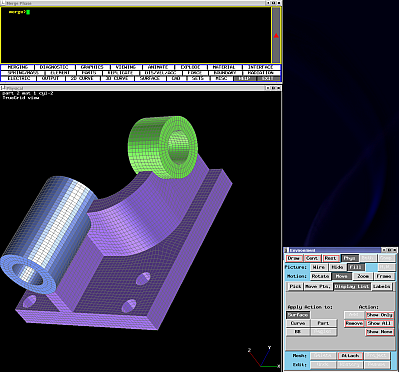The image size is (399, 372).
Task: Select Hide picture mode
Action: [337, 267]
